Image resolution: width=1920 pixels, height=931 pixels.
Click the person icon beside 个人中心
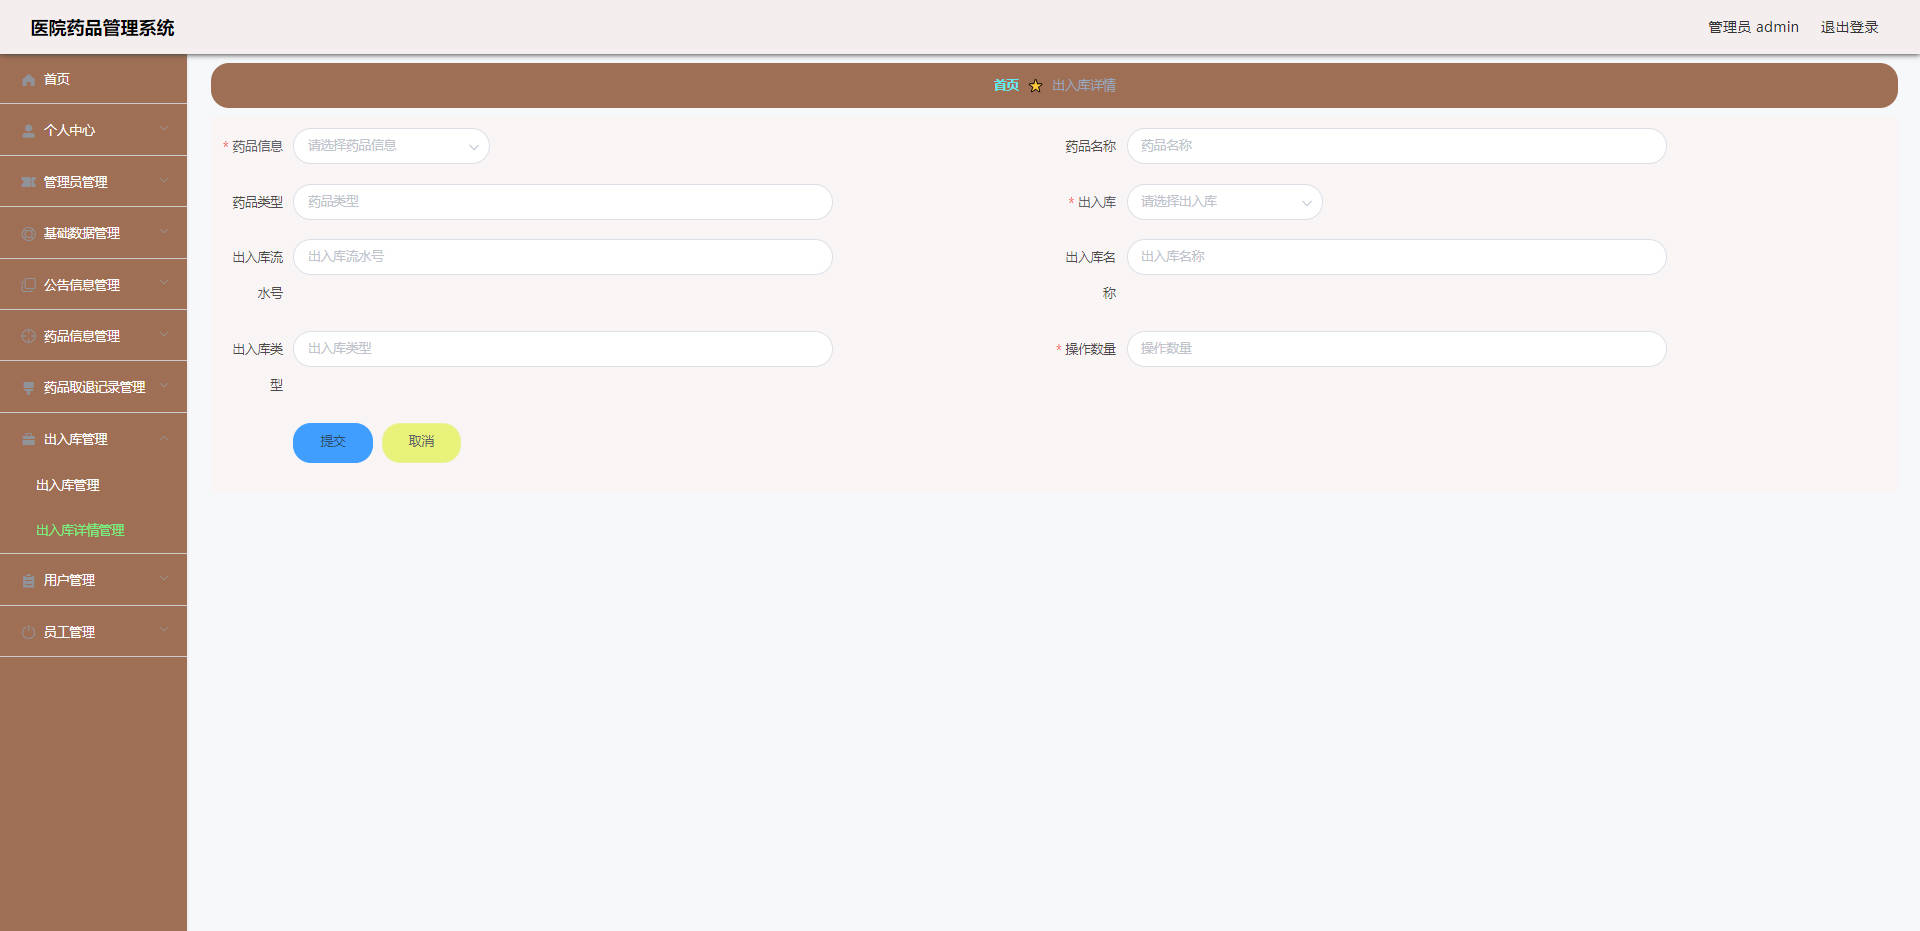click(x=29, y=131)
